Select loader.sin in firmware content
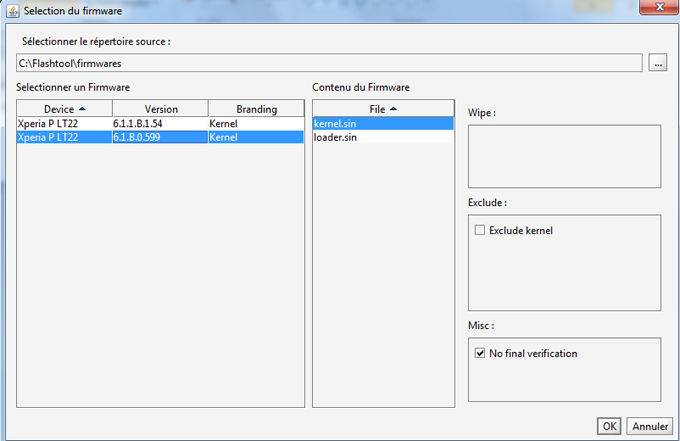The image size is (680, 441). [383, 137]
